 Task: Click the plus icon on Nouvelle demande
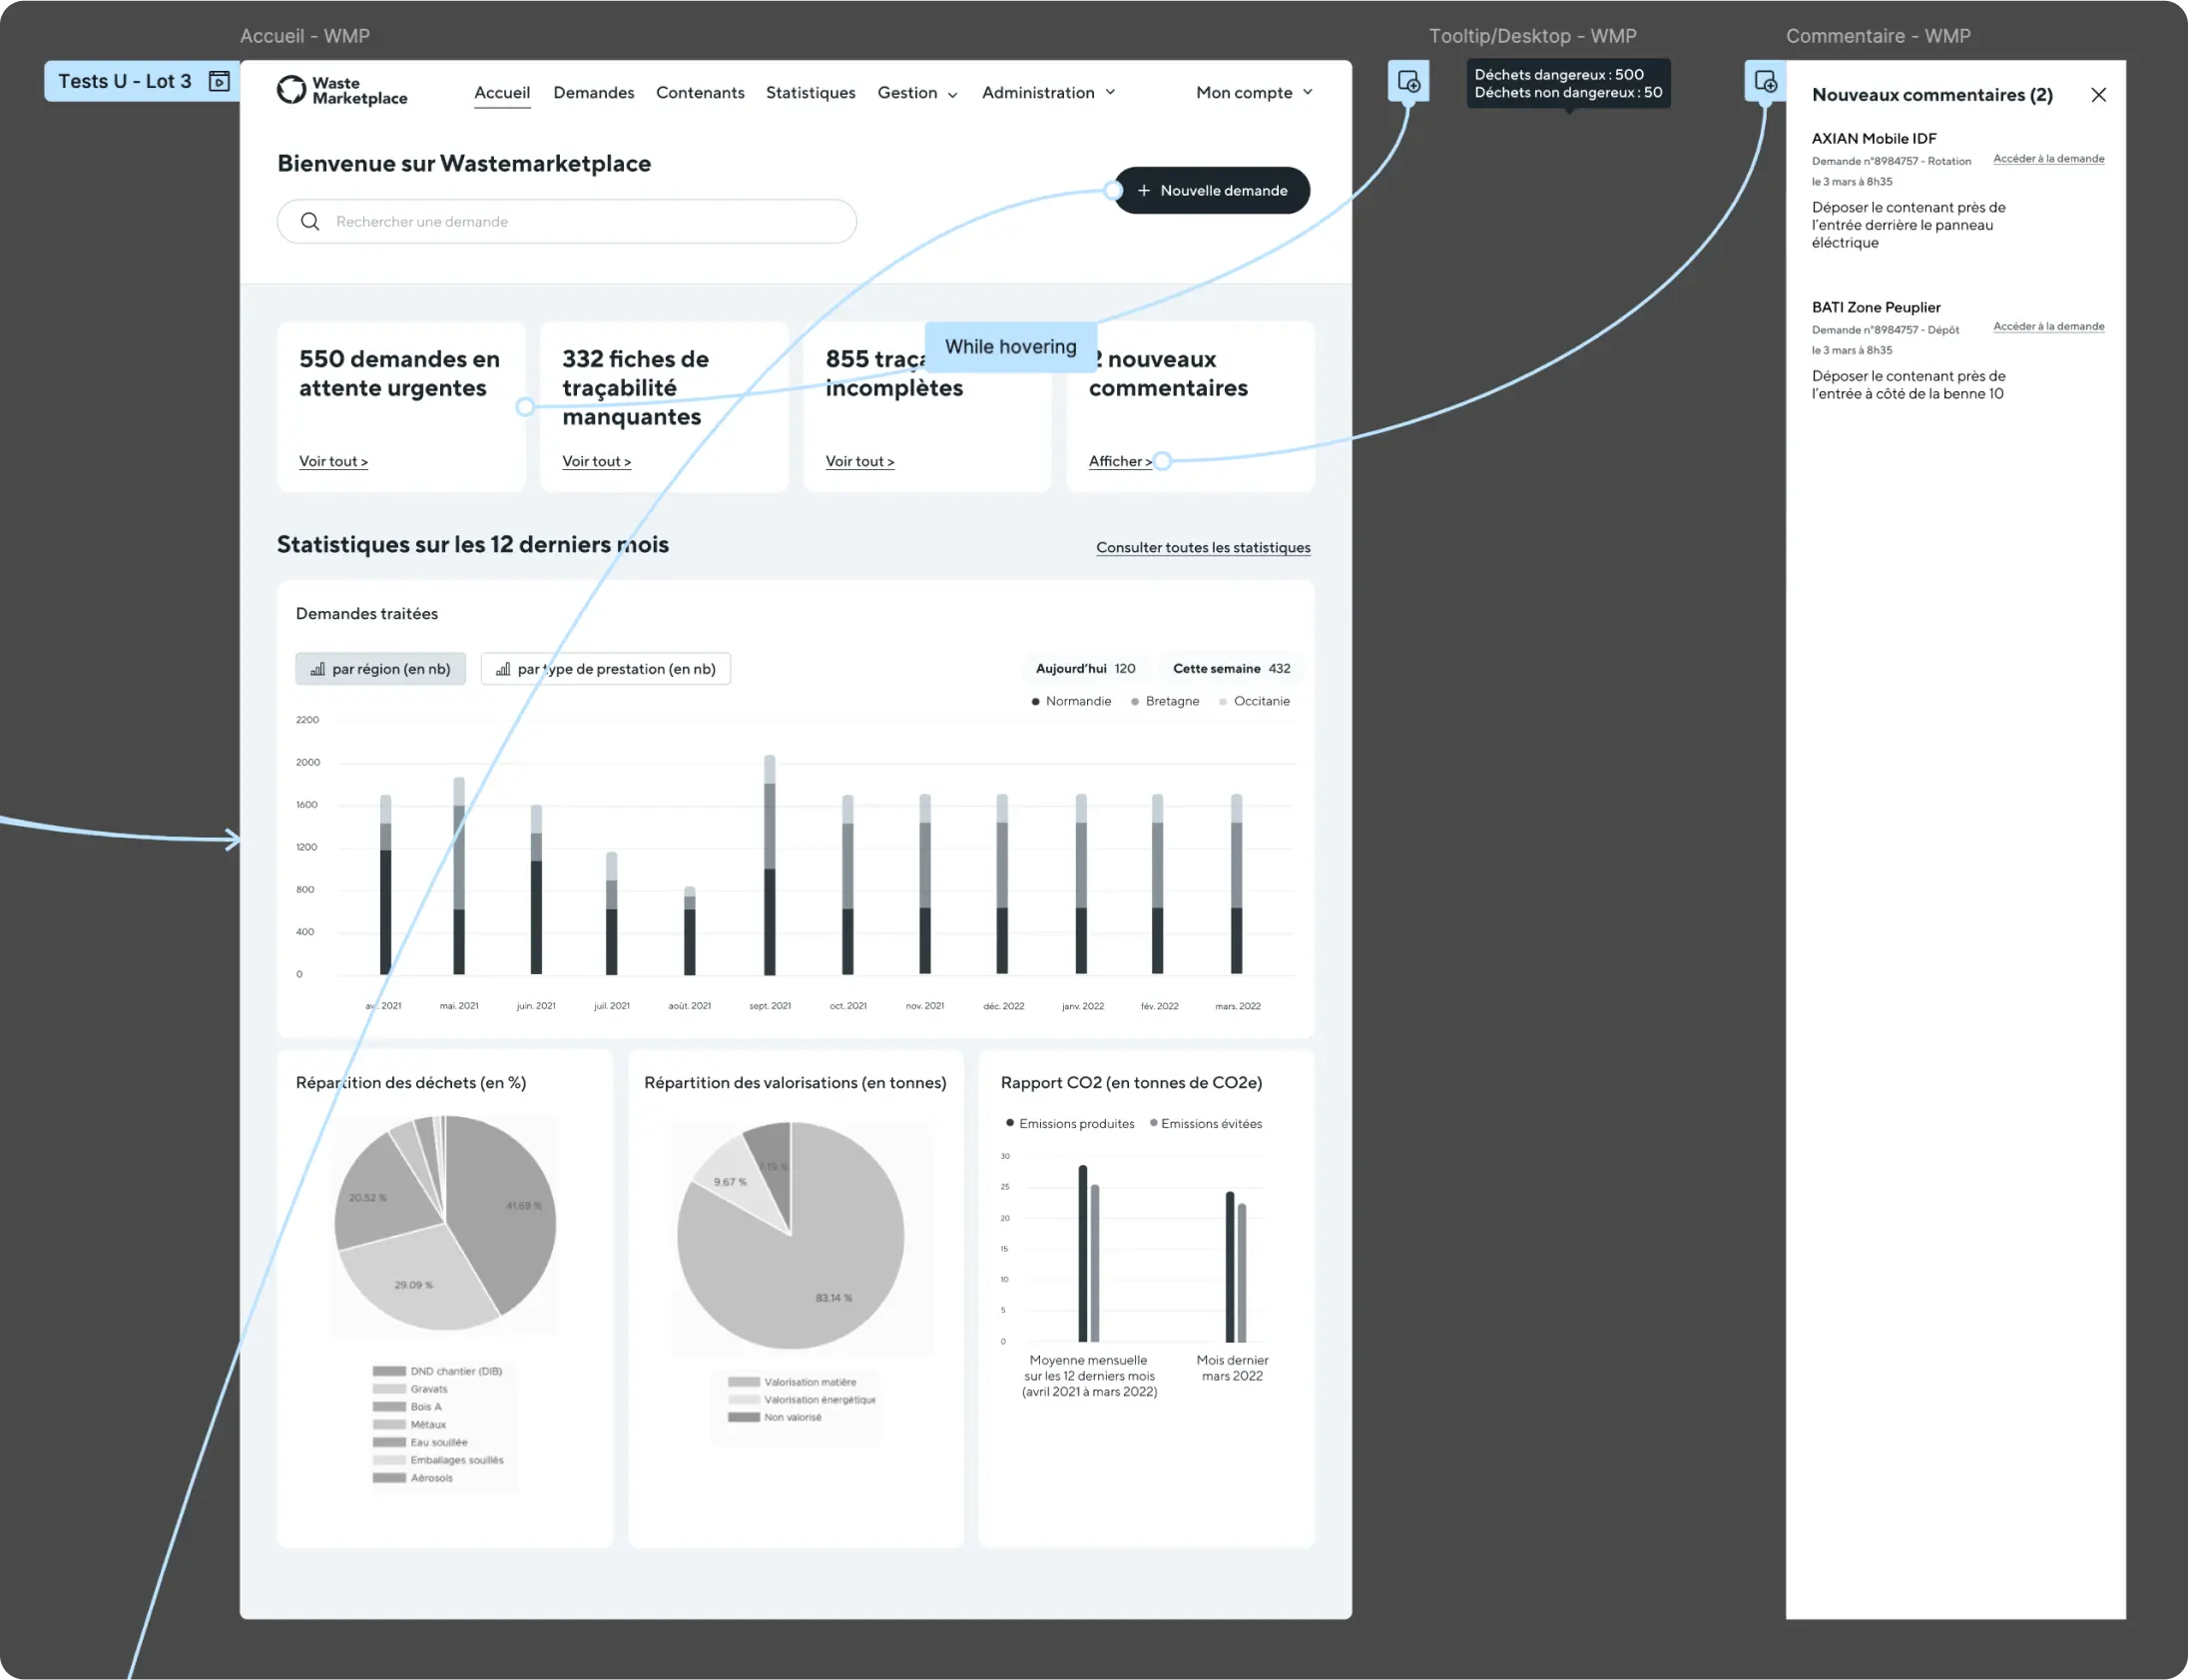pyautogui.click(x=1144, y=190)
